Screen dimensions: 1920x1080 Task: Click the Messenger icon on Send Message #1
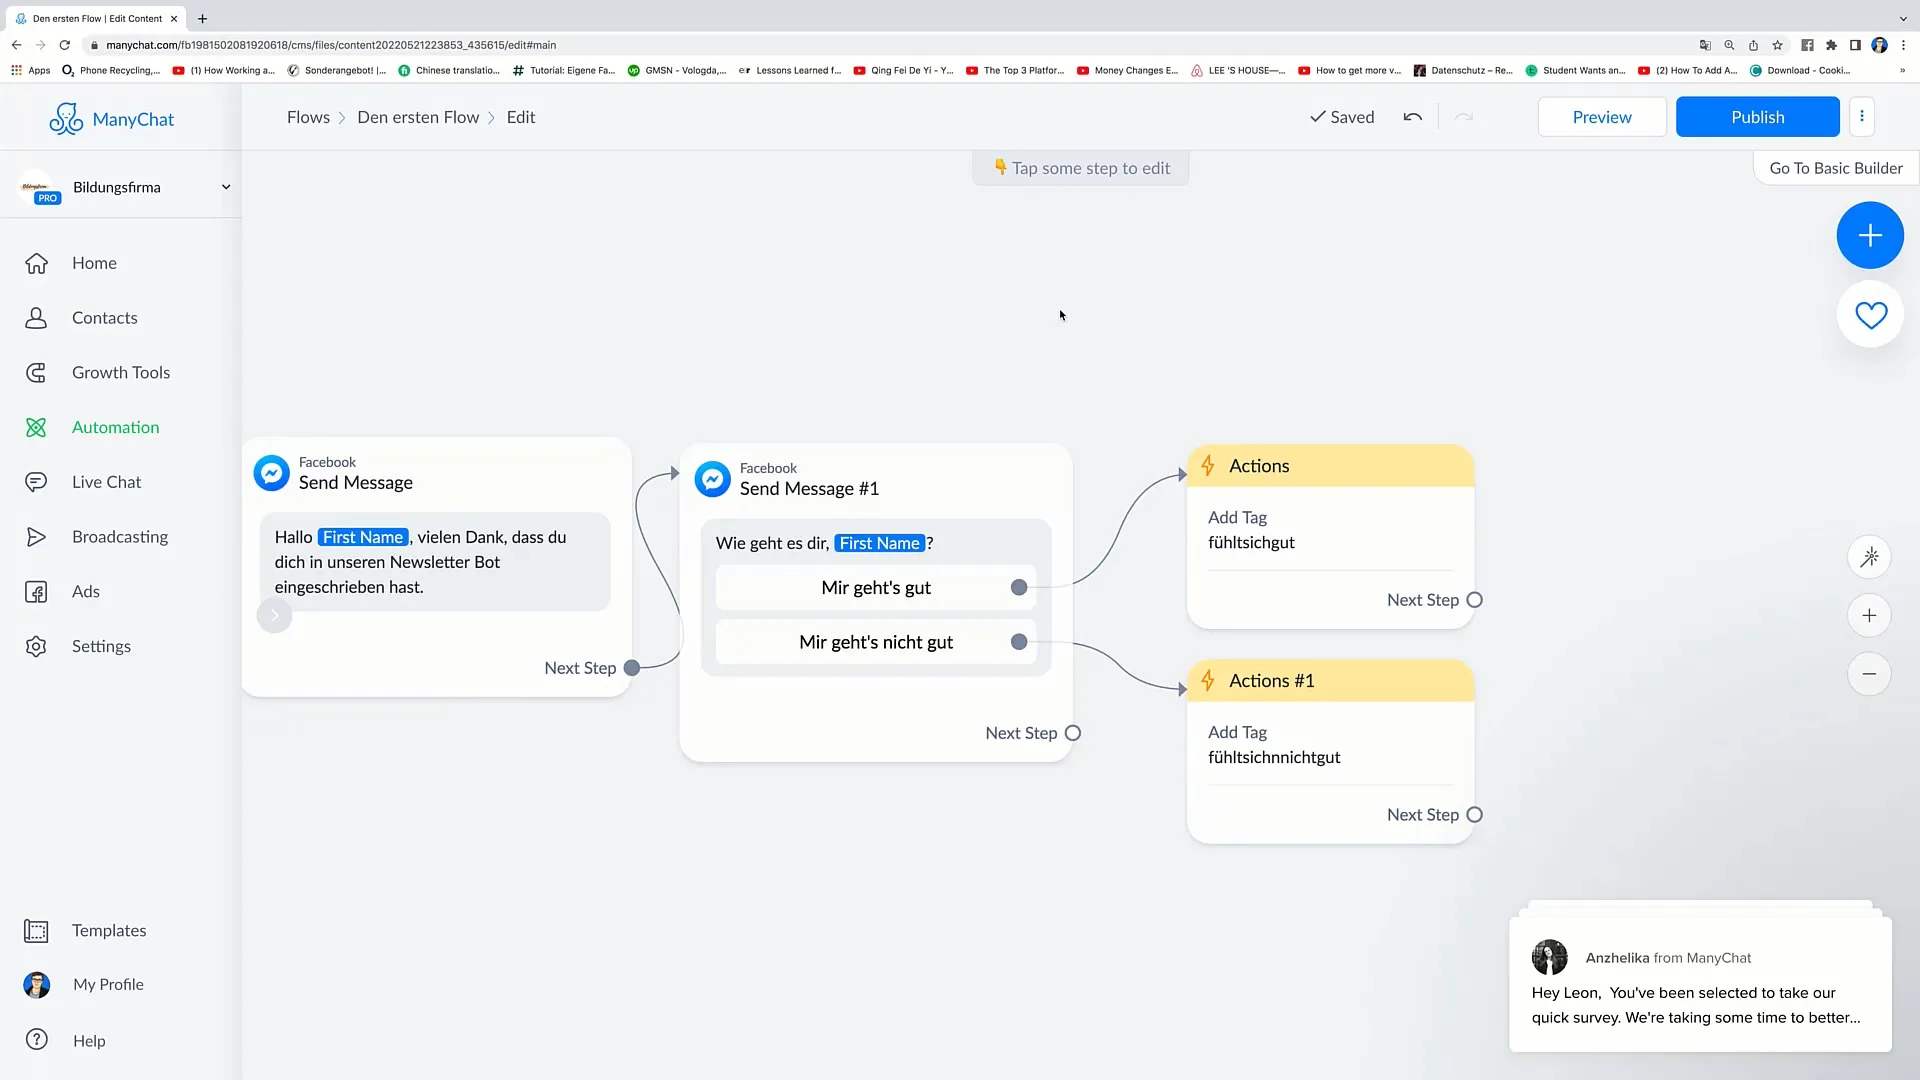click(x=713, y=479)
